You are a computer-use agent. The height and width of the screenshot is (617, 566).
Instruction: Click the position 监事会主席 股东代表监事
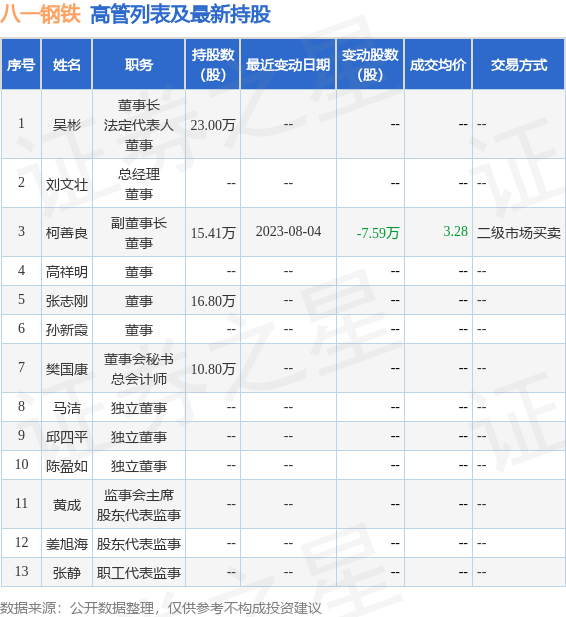(x=139, y=505)
